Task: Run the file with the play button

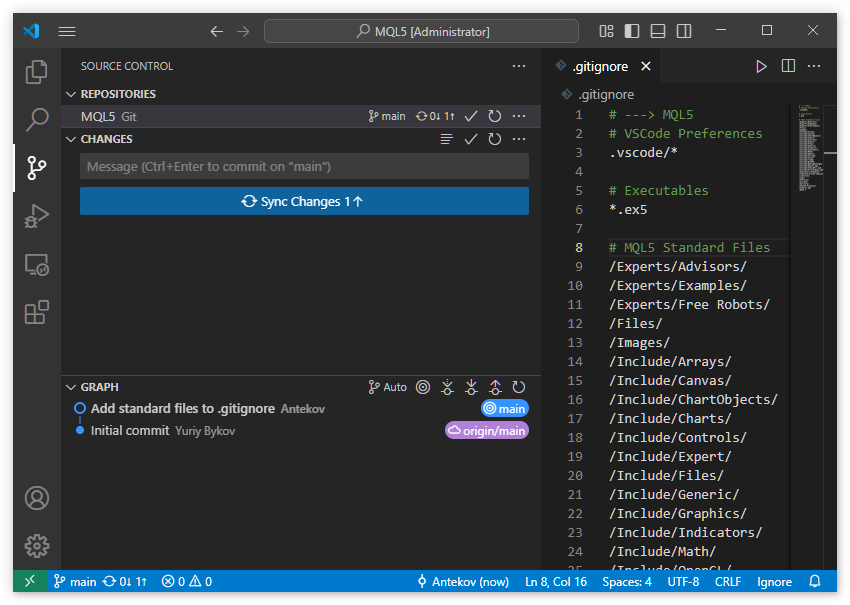Action: [761, 66]
